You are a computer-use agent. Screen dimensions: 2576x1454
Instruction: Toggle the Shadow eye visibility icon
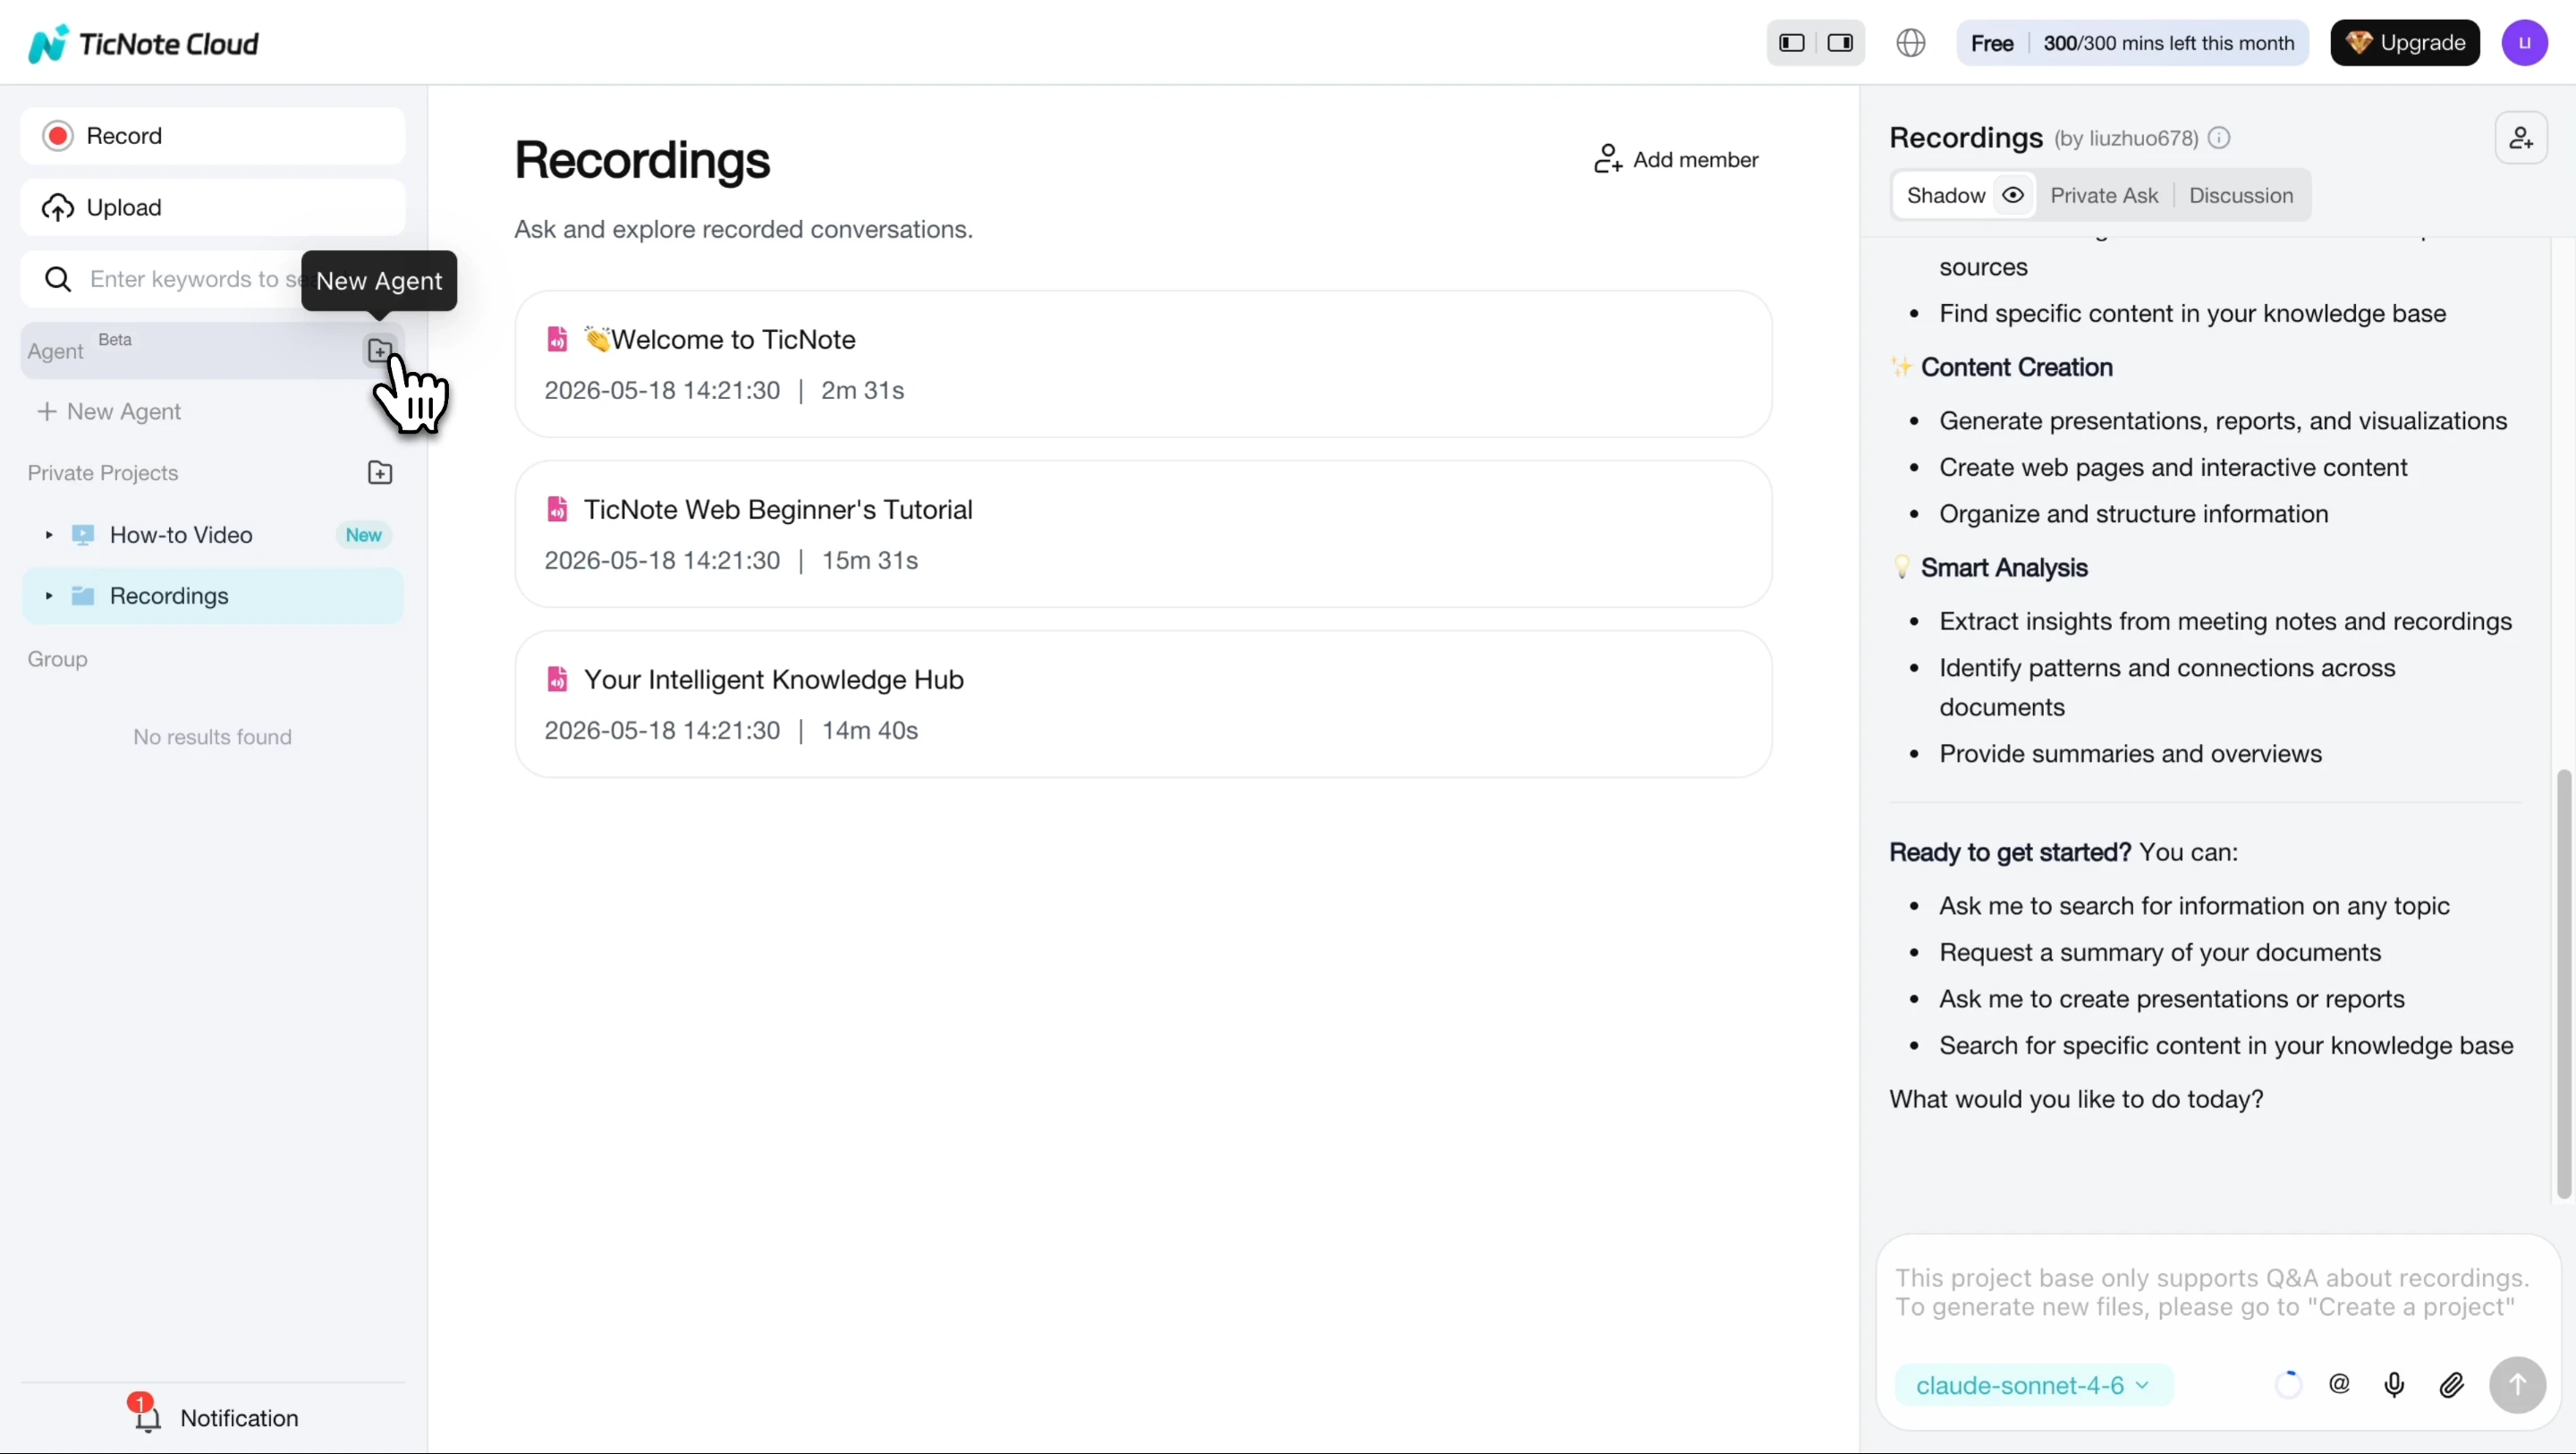point(2013,195)
